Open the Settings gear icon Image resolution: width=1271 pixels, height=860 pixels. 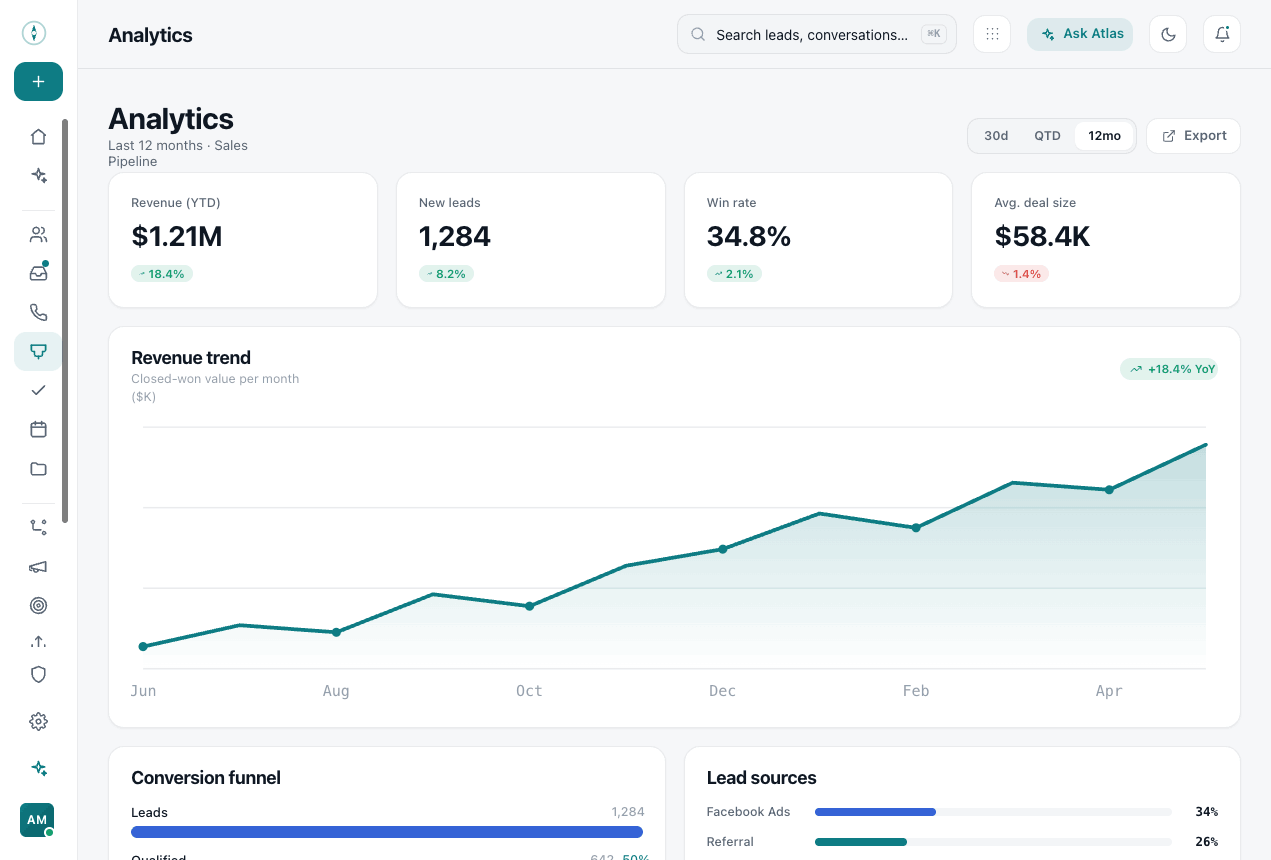click(38, 721)
